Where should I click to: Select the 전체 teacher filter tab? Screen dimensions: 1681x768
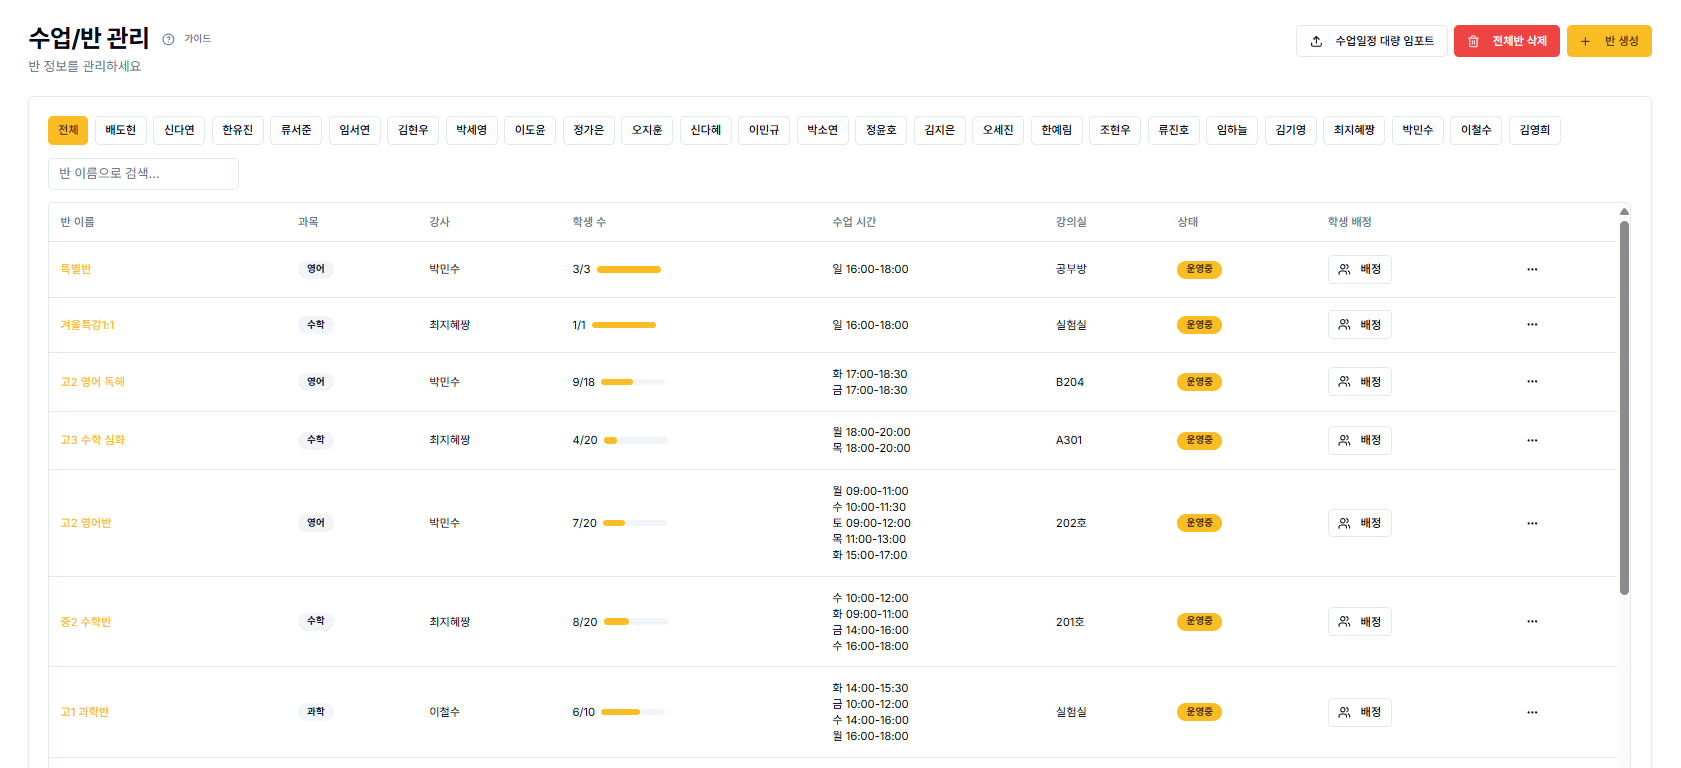(x=68, y=130)
